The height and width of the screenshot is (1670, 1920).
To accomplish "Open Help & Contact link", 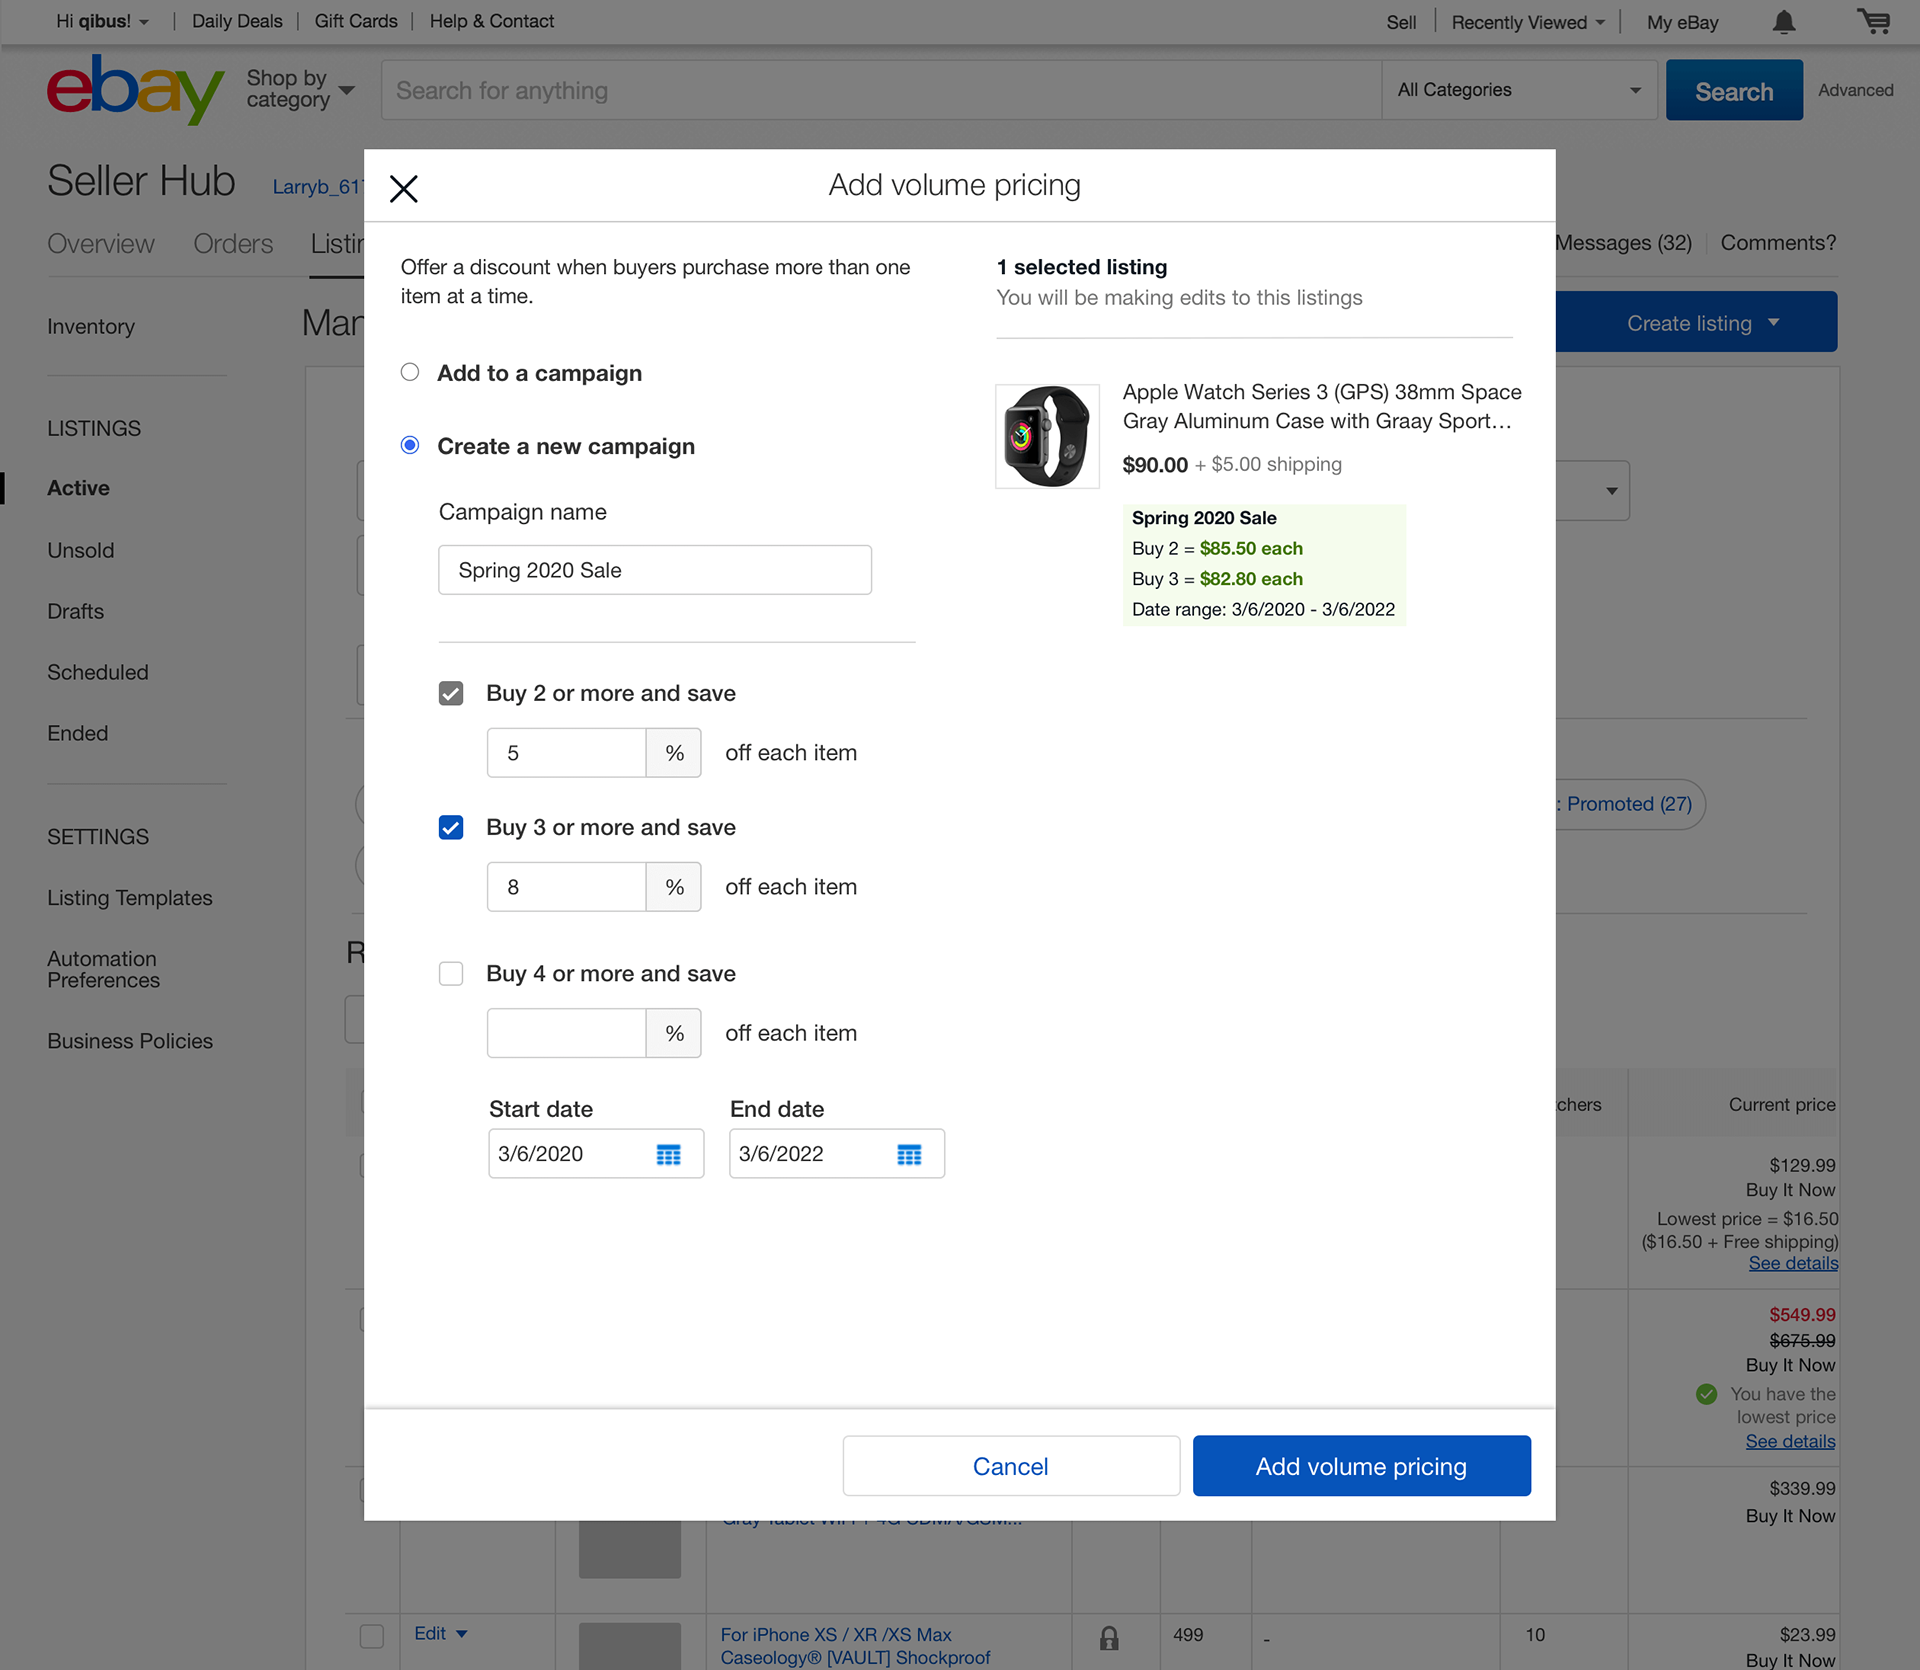I will coord(492,21).
